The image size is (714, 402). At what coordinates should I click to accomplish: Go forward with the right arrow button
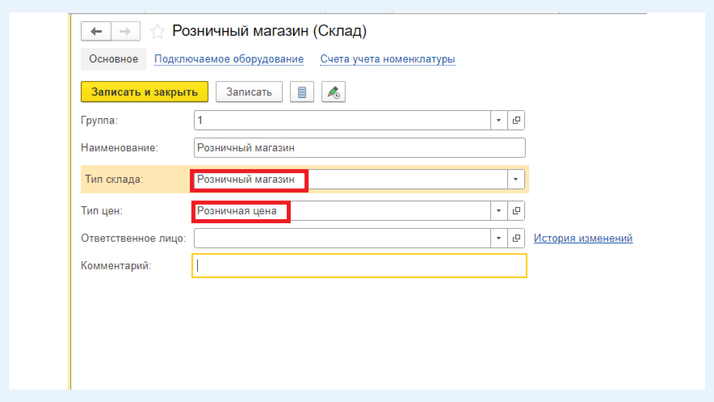[125, 31]
